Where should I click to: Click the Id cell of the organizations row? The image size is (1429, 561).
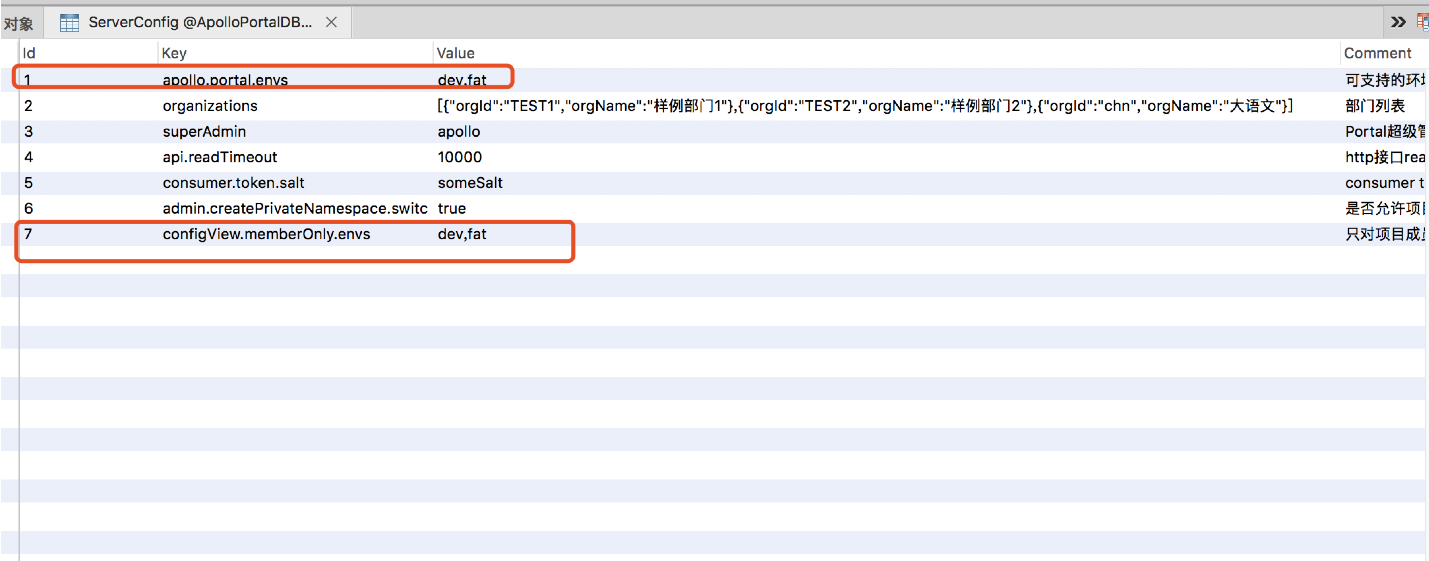click(88, 106)
